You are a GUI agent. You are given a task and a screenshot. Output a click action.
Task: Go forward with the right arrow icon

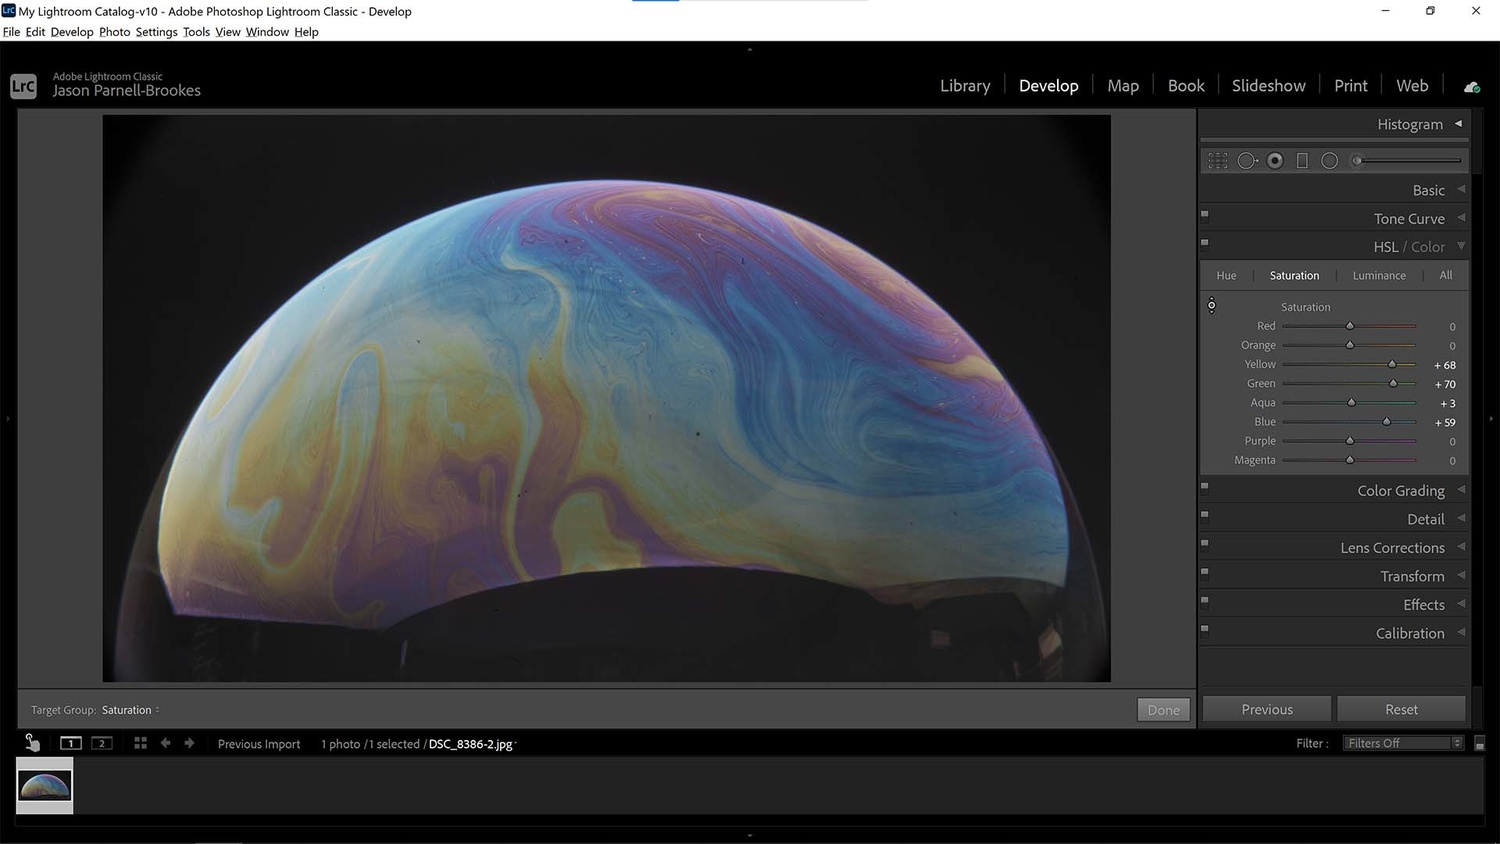click(x=189, y=743)
